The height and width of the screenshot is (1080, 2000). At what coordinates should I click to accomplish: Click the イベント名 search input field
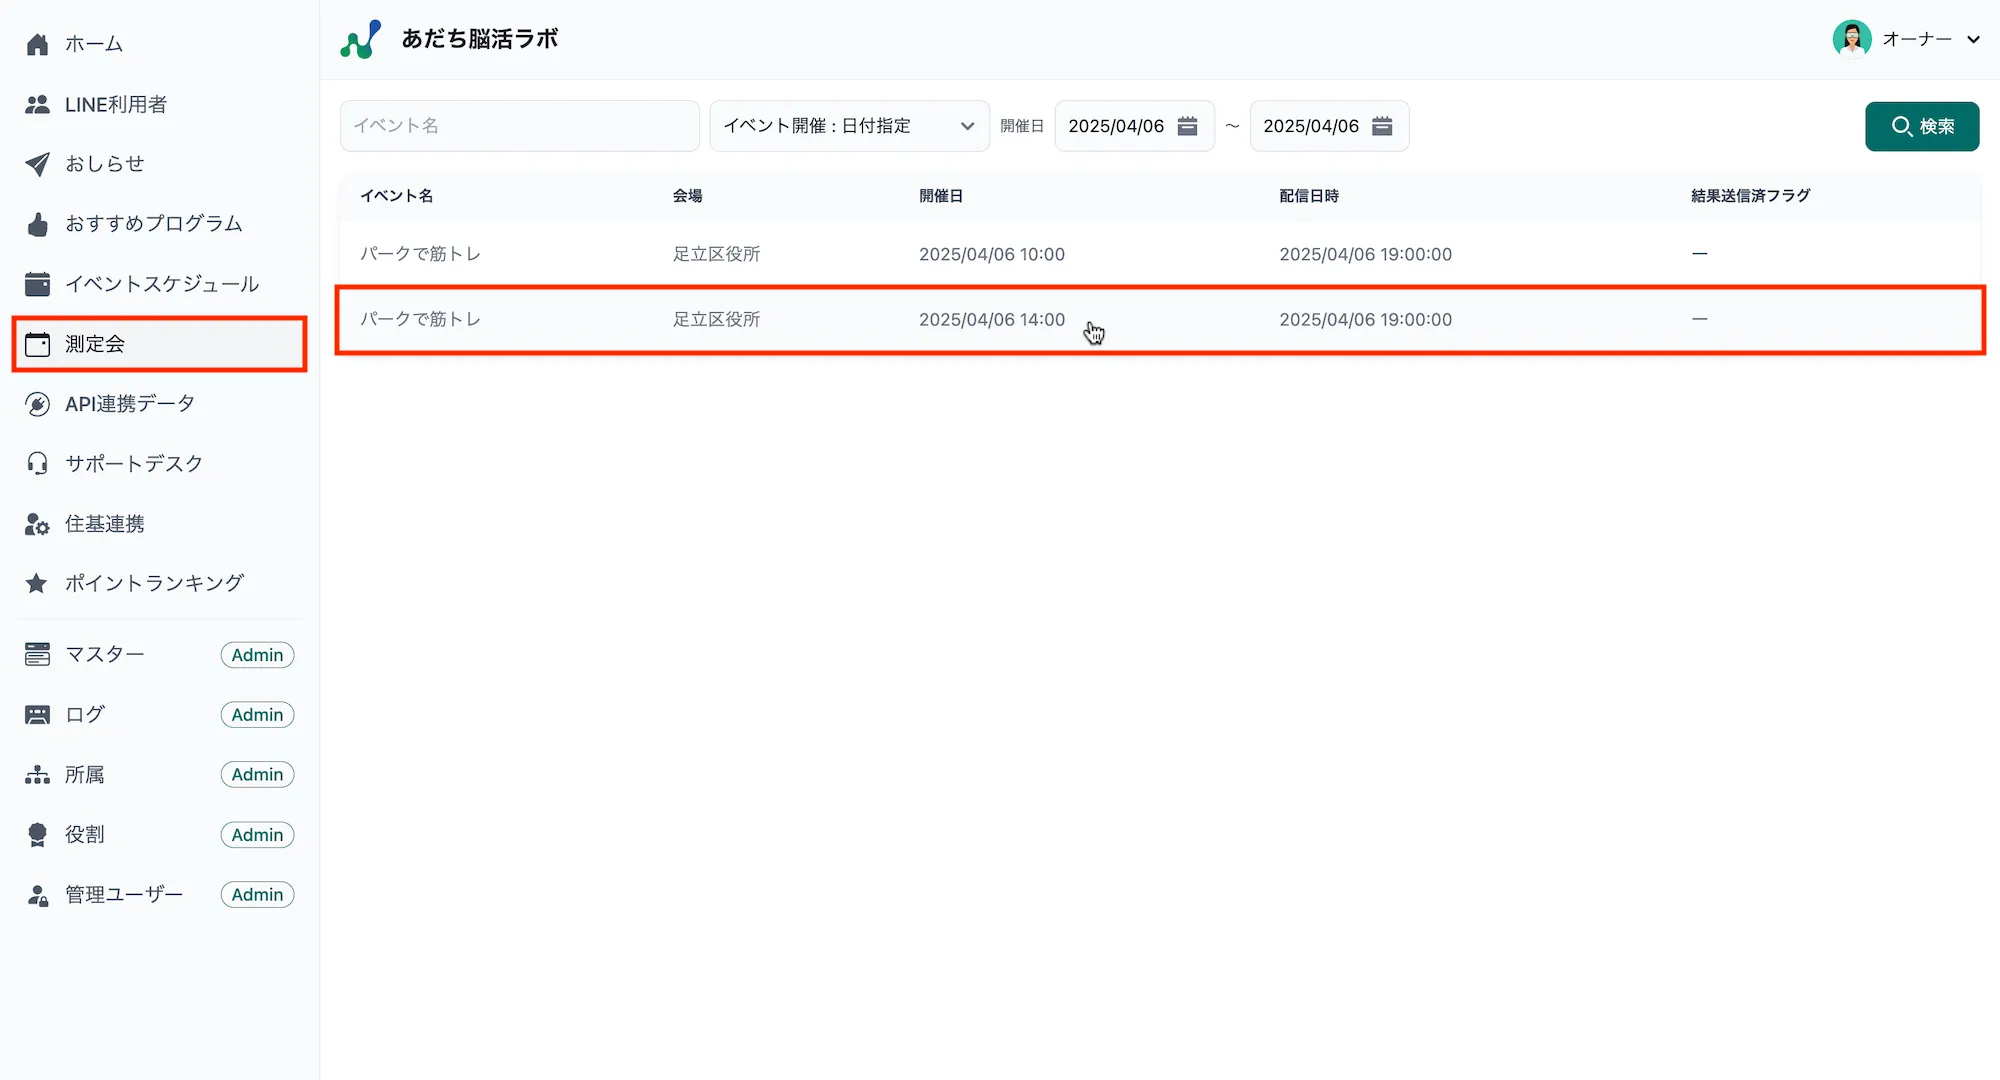tap(519, 125)
